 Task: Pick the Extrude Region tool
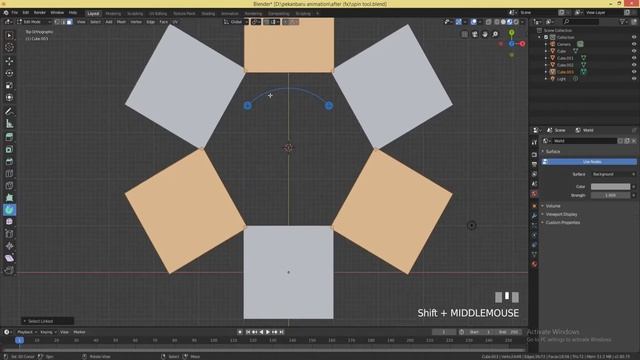click(x=9, y=137)
